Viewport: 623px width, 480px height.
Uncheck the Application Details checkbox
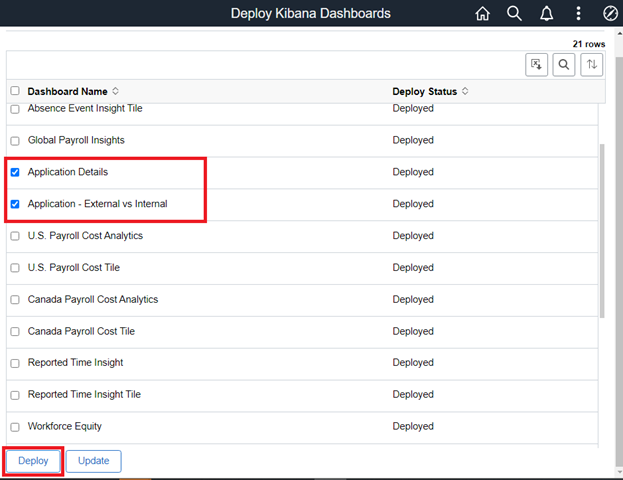pyautogui.click(x=15, y=172)
